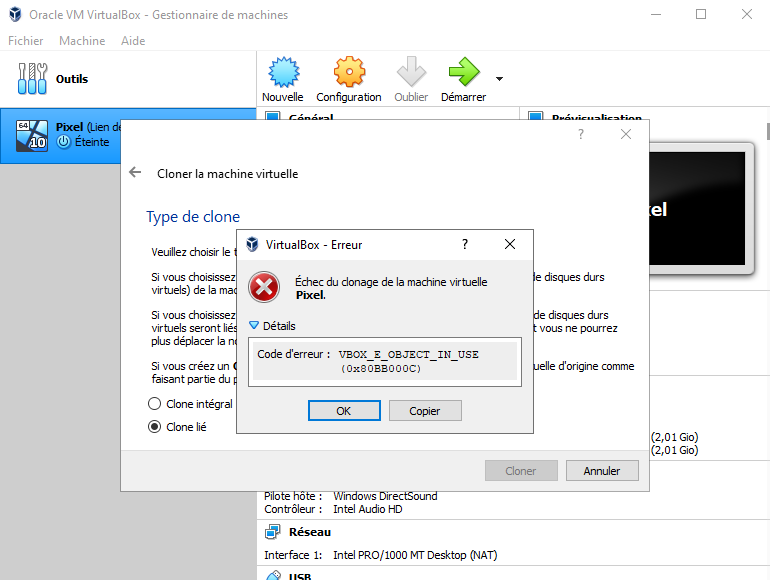Select the Pixel virtual machine entry
Image resolution: width=770 pixels, height=580 pixels.
tap(60, 134)
